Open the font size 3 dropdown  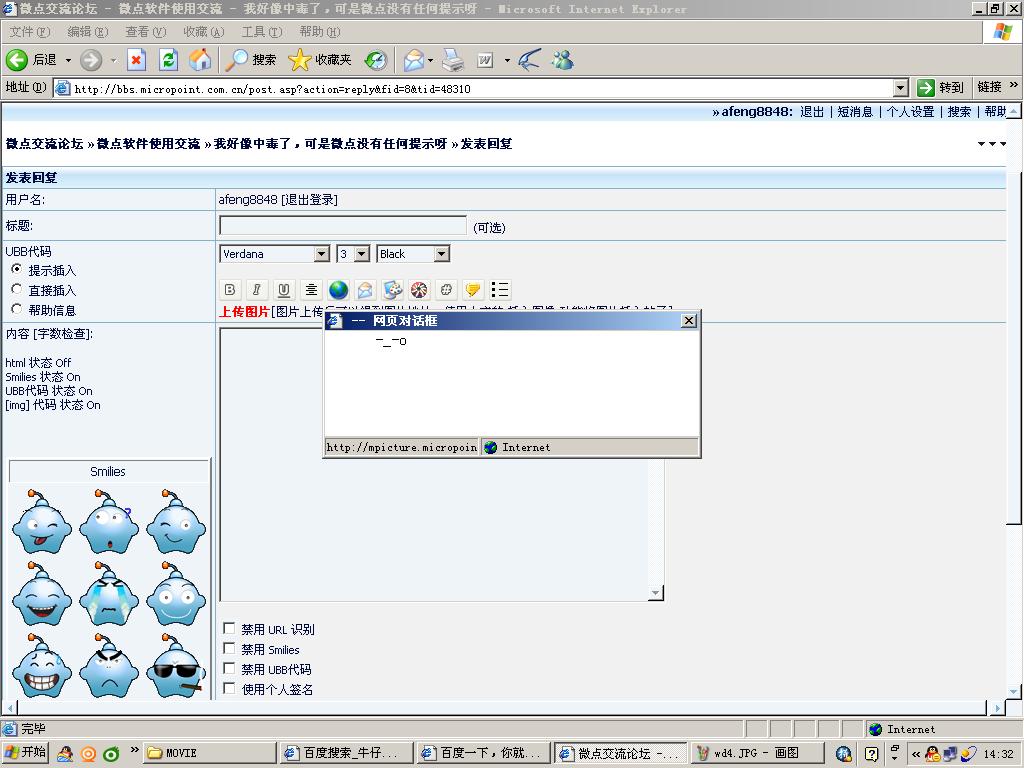click(362, 253)
